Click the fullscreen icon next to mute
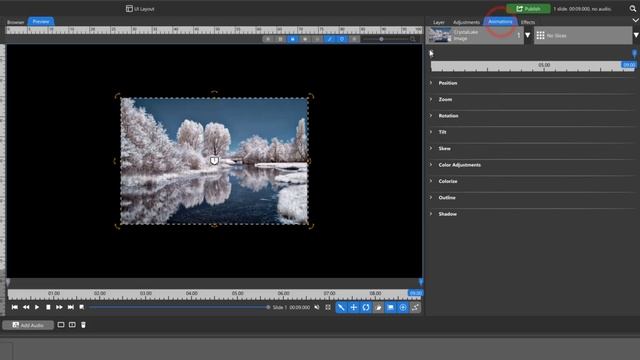Screen dimensions: 640x360 (328, 307)
